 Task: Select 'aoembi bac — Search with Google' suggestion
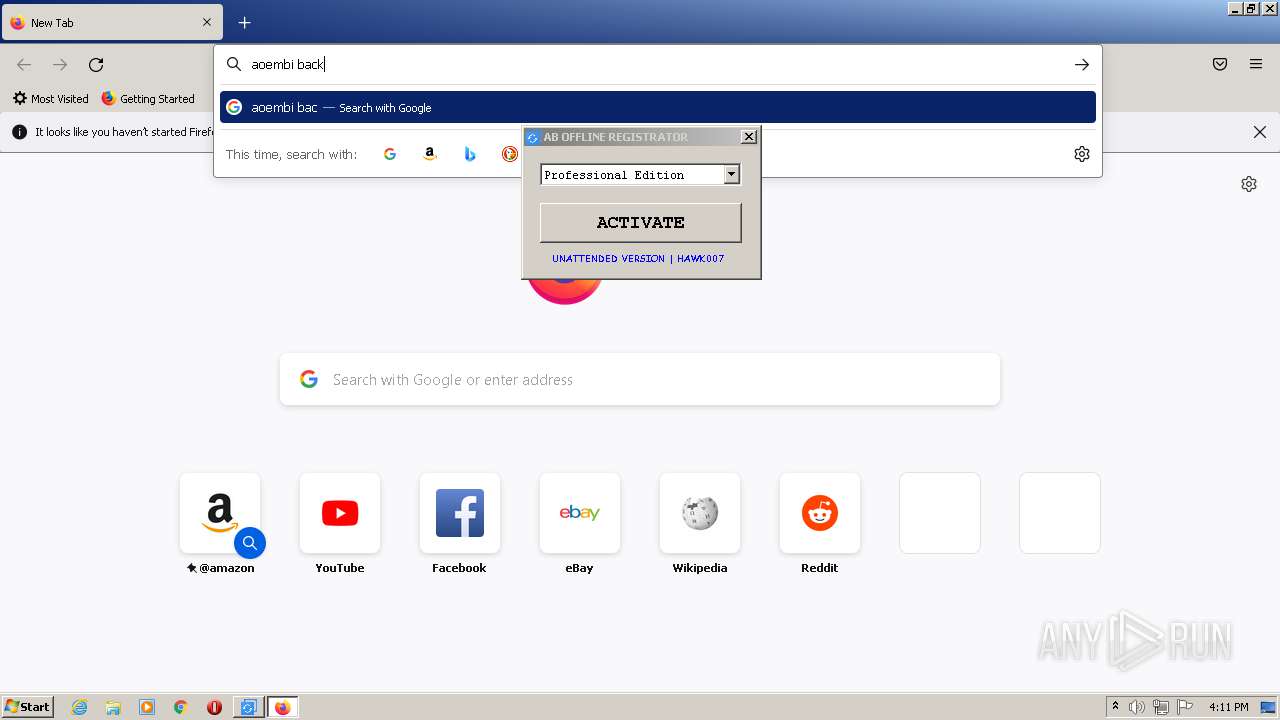pyautogui.click(x=658, y=107)
